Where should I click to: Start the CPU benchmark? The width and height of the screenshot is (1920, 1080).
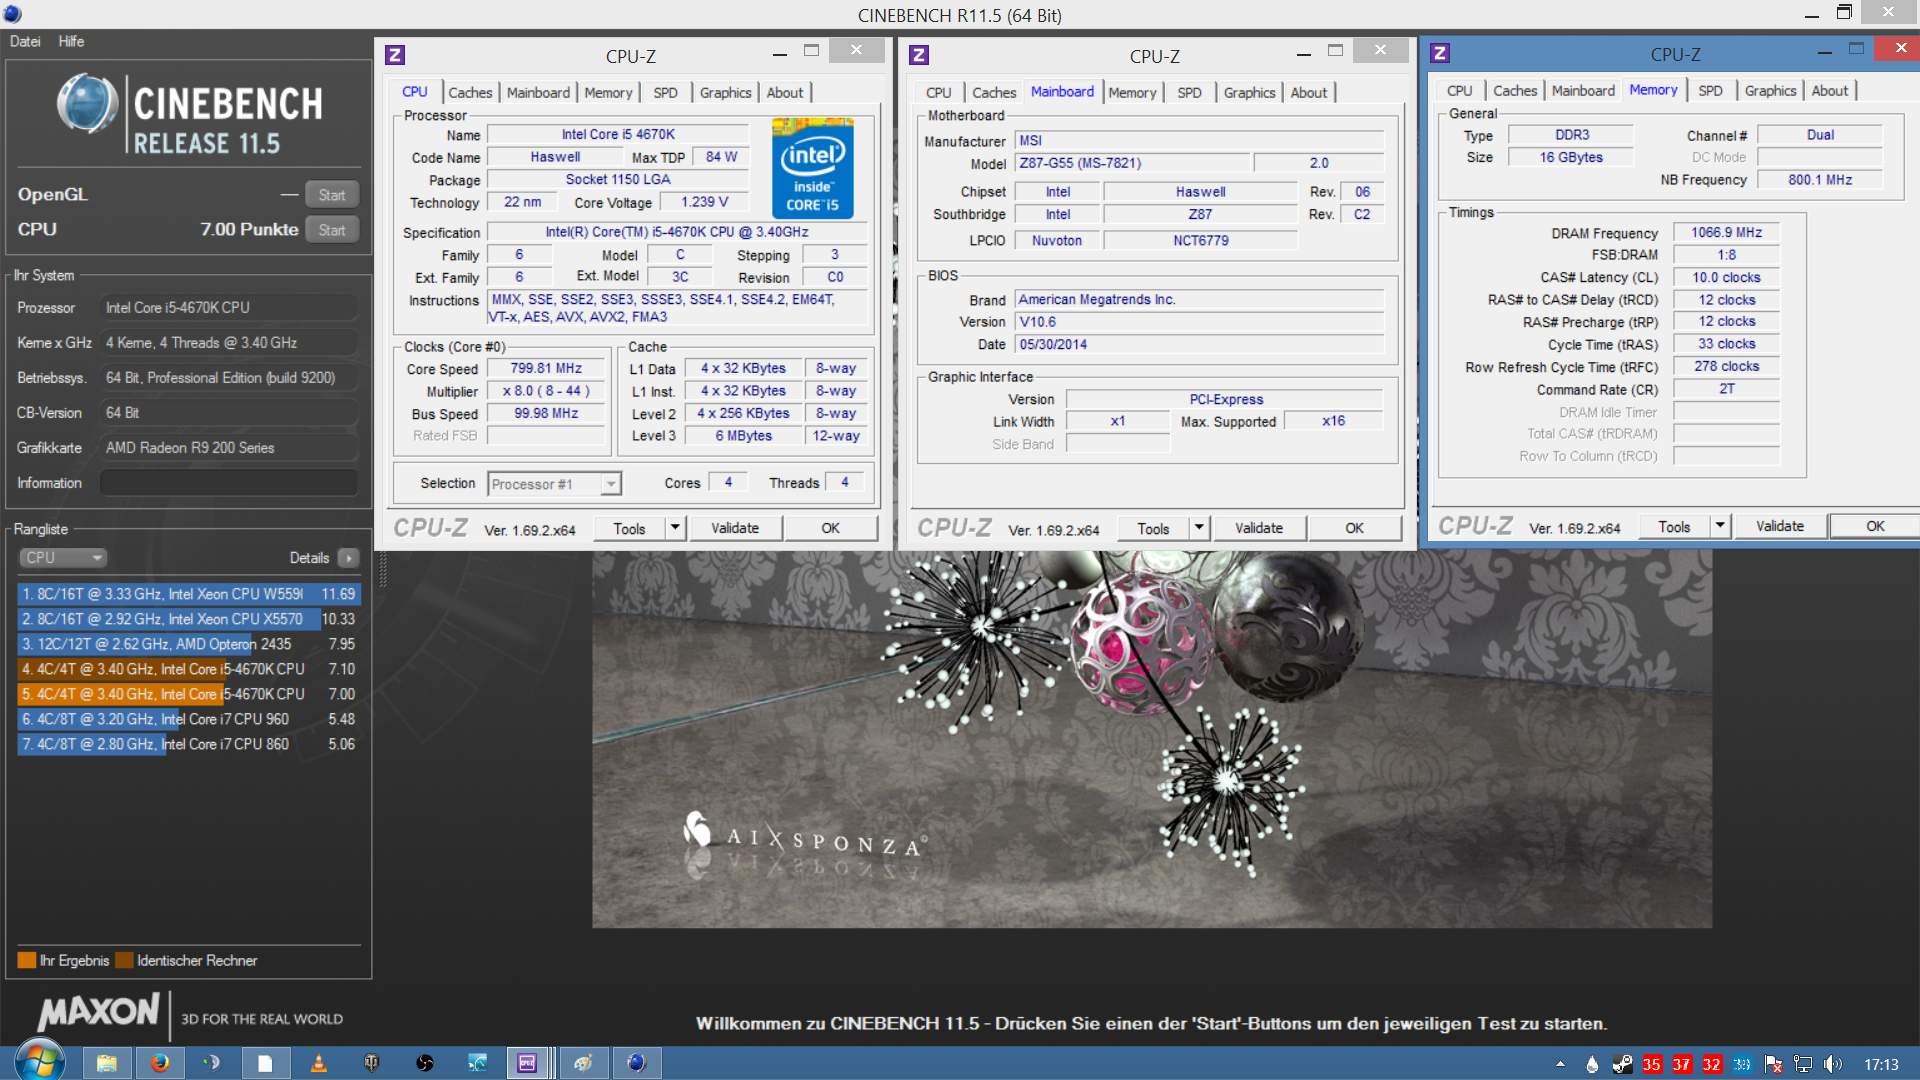click(332, 230)
